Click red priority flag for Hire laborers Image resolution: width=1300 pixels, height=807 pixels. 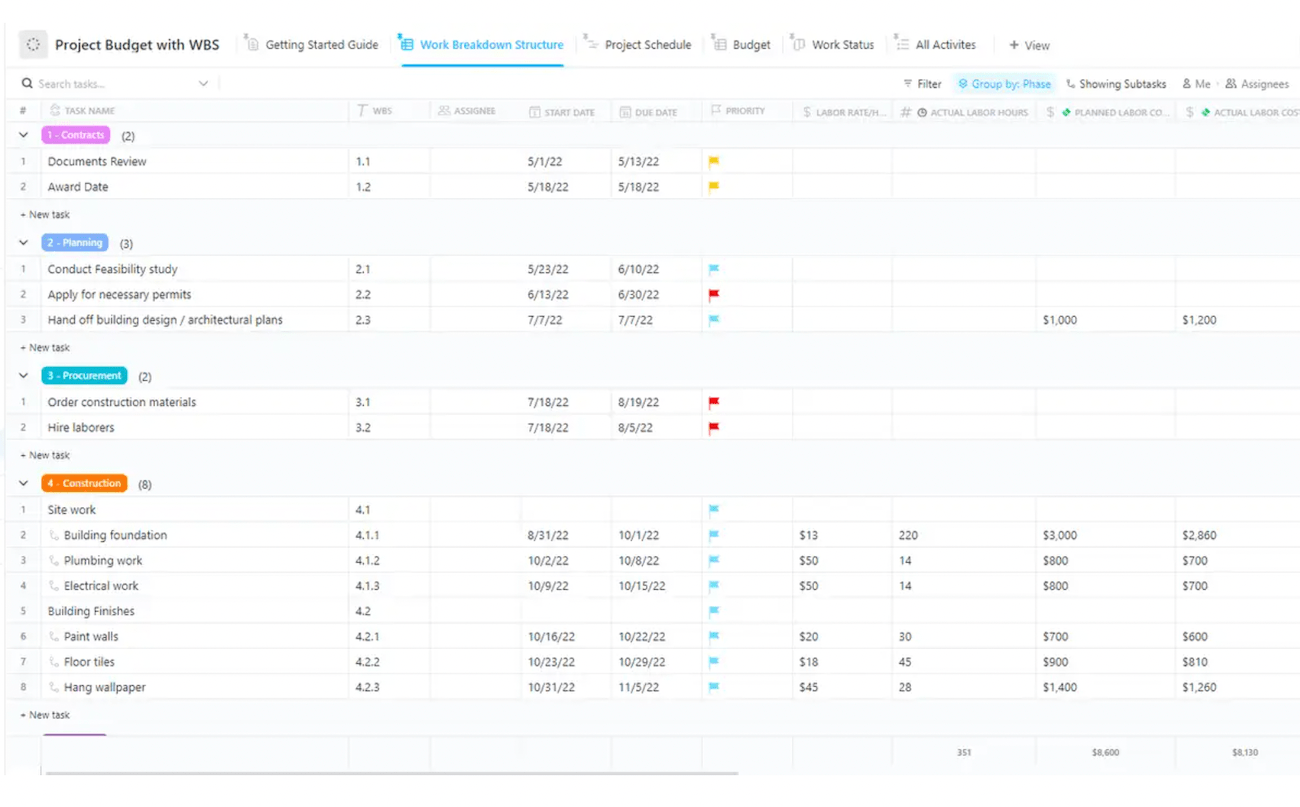714,428
